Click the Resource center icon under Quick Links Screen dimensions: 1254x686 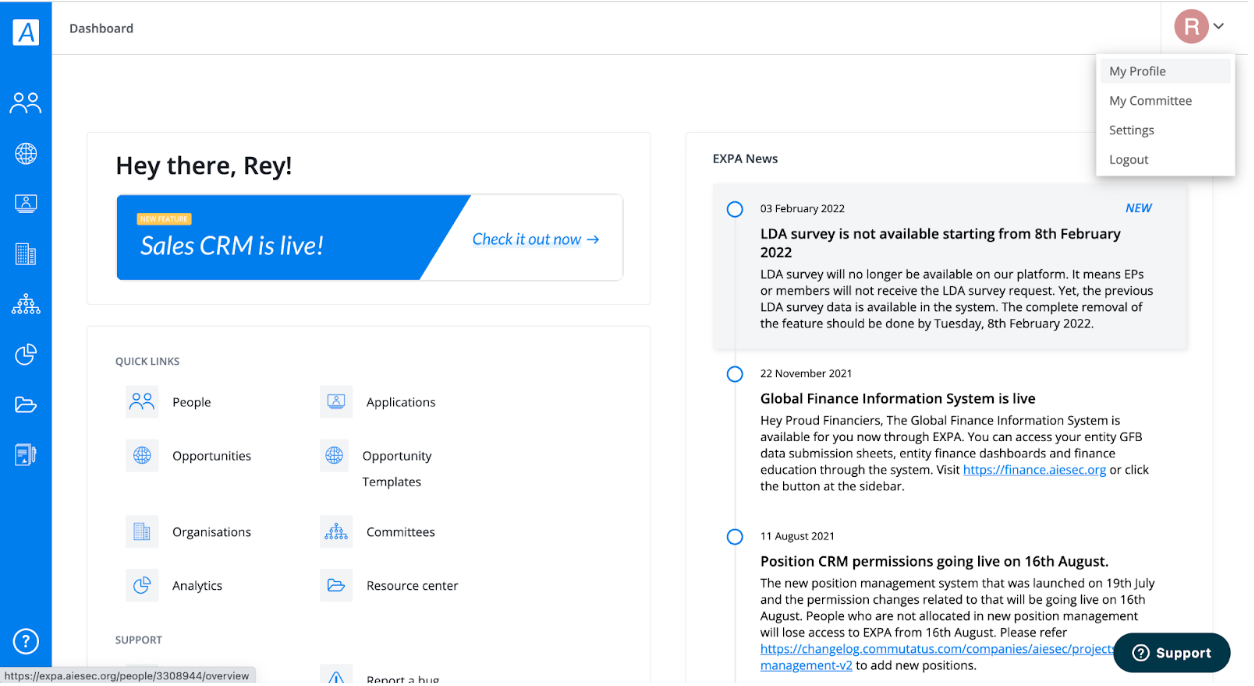336,586
